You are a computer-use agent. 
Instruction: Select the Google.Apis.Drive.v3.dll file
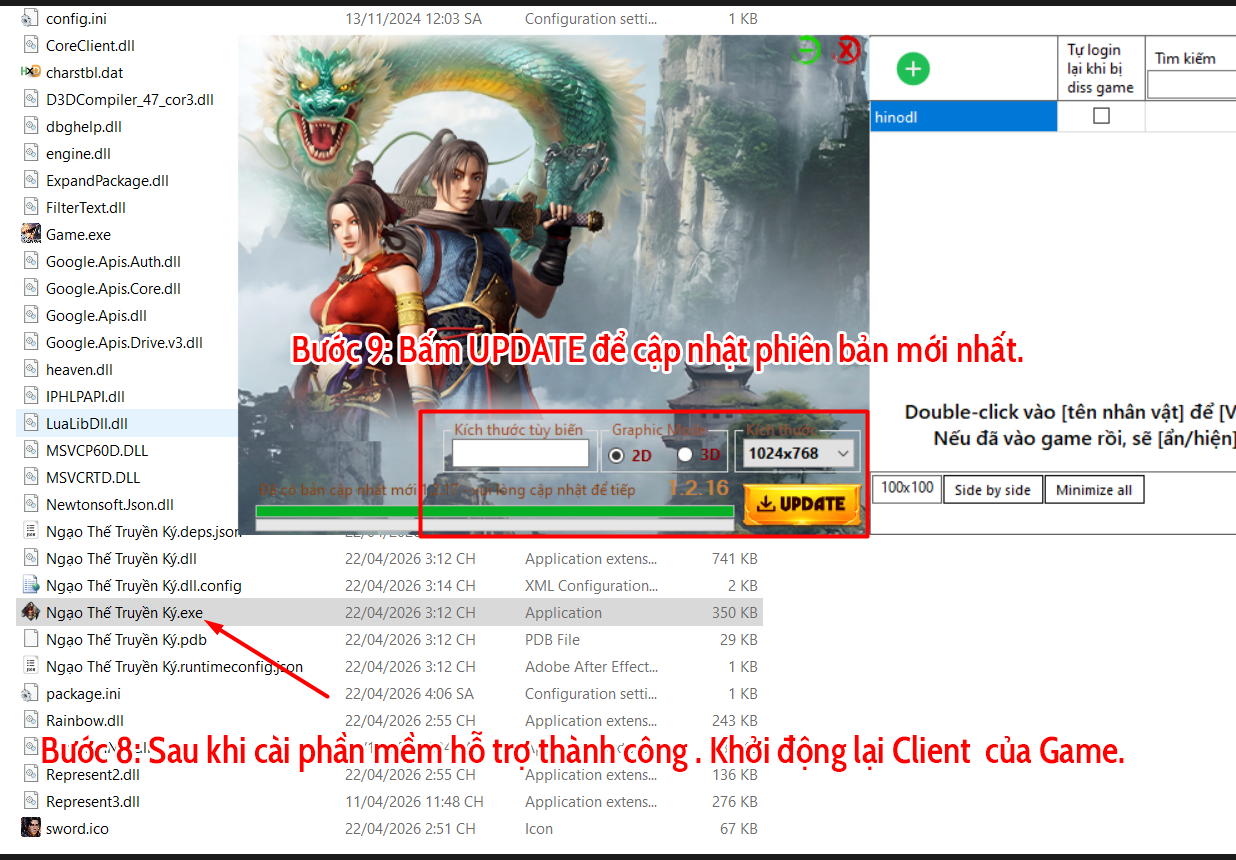click(x=124, y=343)
